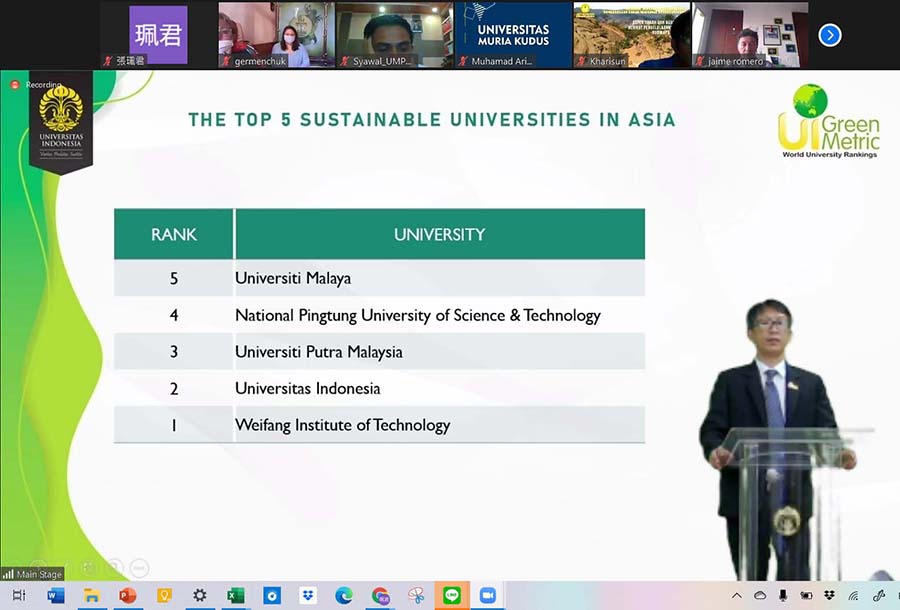Viewport: 900px width, 610px height.
Task: Switch to Zoom on the taskbar
Action: pyautogui.click(x=488, y=596)
